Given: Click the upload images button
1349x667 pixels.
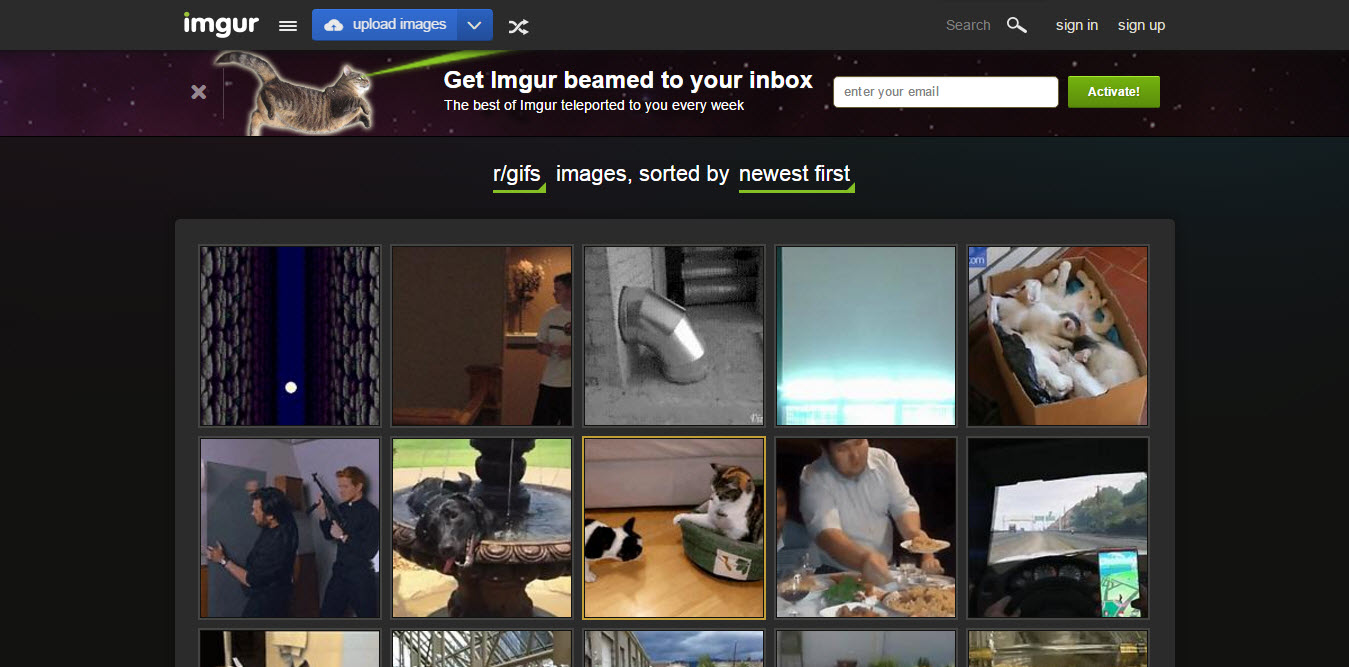Looking at the screenshot, I should pos(386,25).
